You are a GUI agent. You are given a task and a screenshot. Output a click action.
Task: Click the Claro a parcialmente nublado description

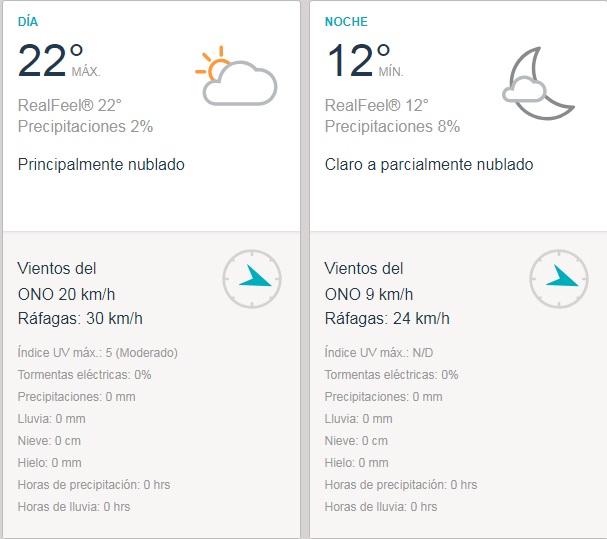point(429,165)
